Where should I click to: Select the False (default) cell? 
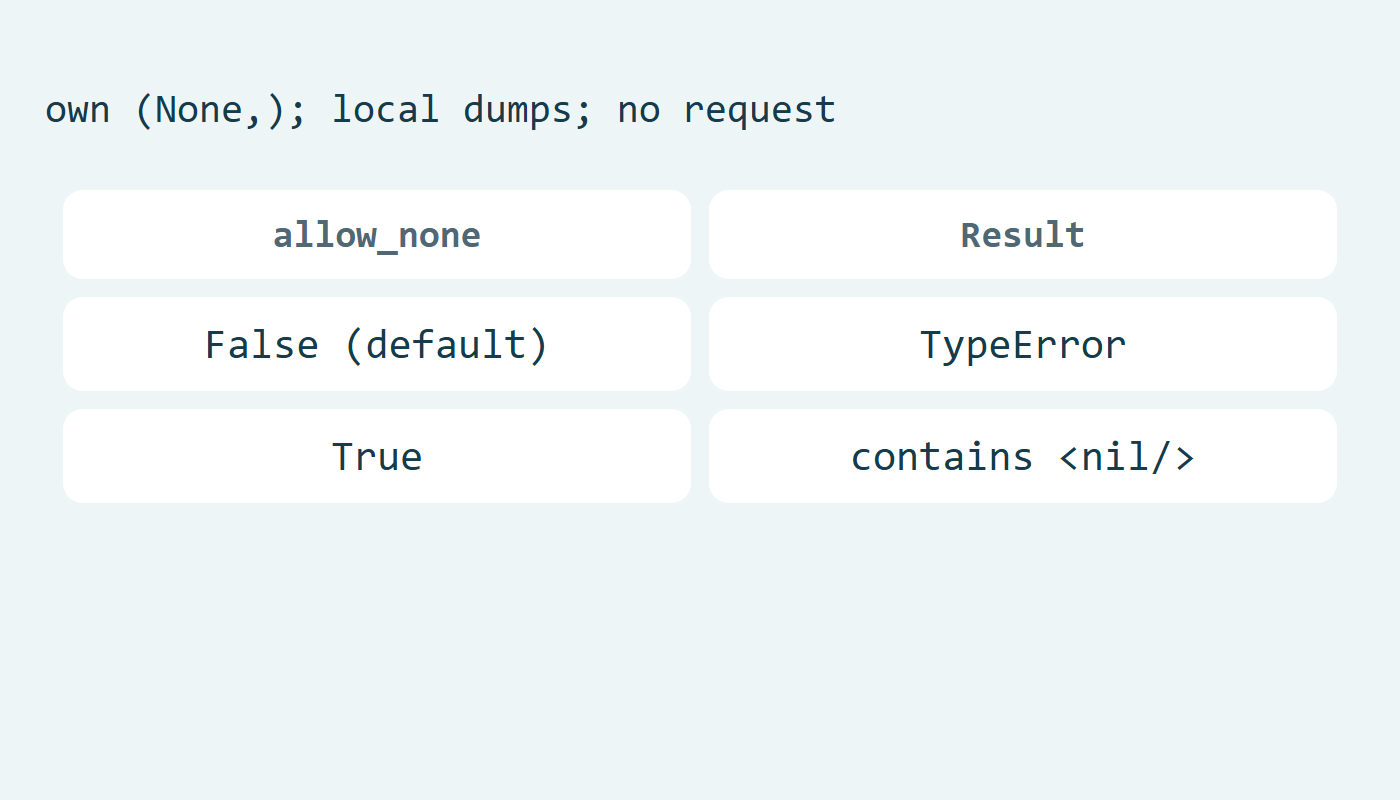(377, 344)
